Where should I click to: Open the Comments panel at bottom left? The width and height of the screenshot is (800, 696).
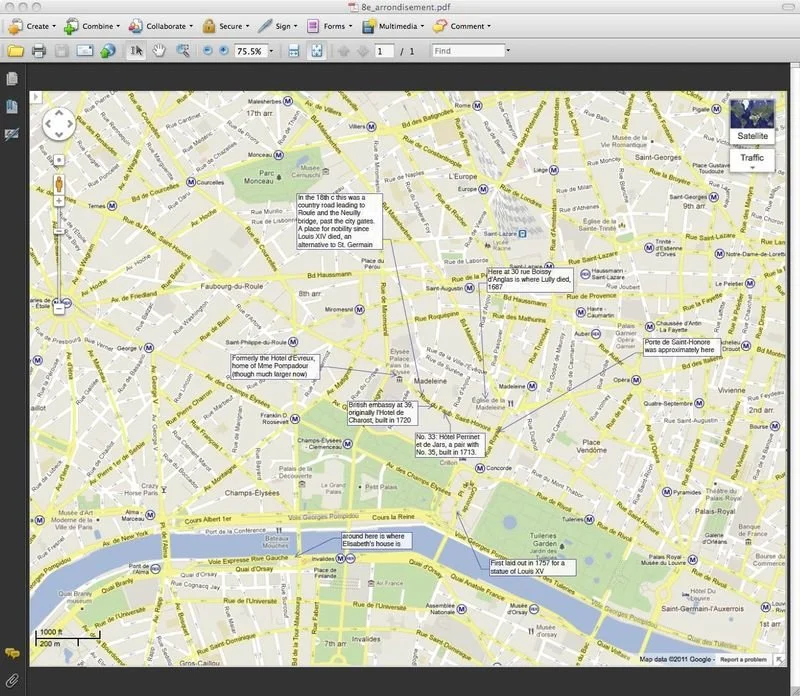pos(12,653)
